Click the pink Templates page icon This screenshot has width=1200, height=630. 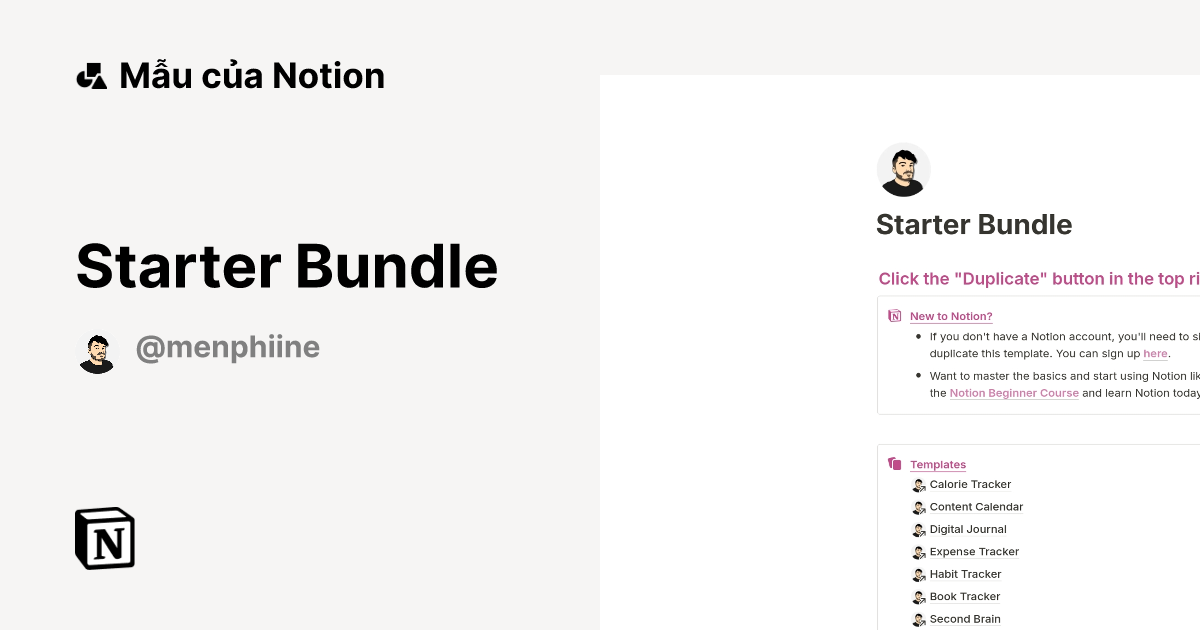point(894,462)
